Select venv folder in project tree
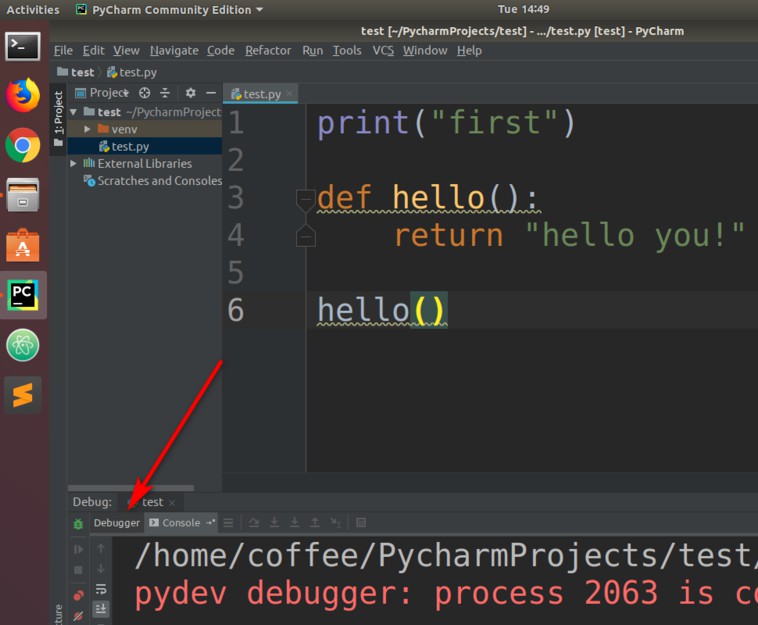The width and height of the screenshot is (758, 625). click(x=144, y=129)
